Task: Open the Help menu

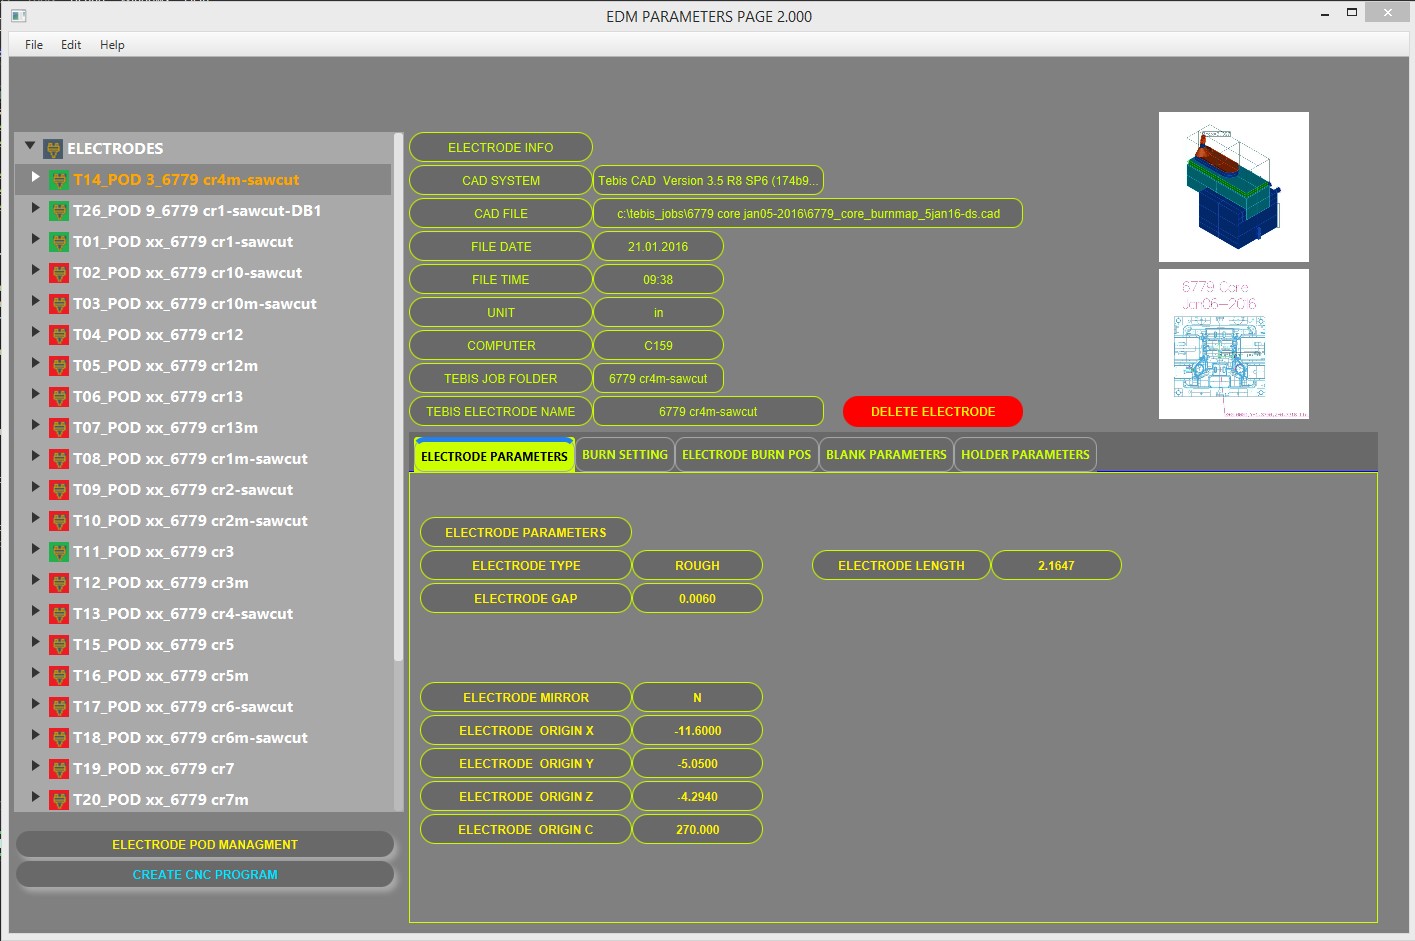Action: click(x=112, y=45)
